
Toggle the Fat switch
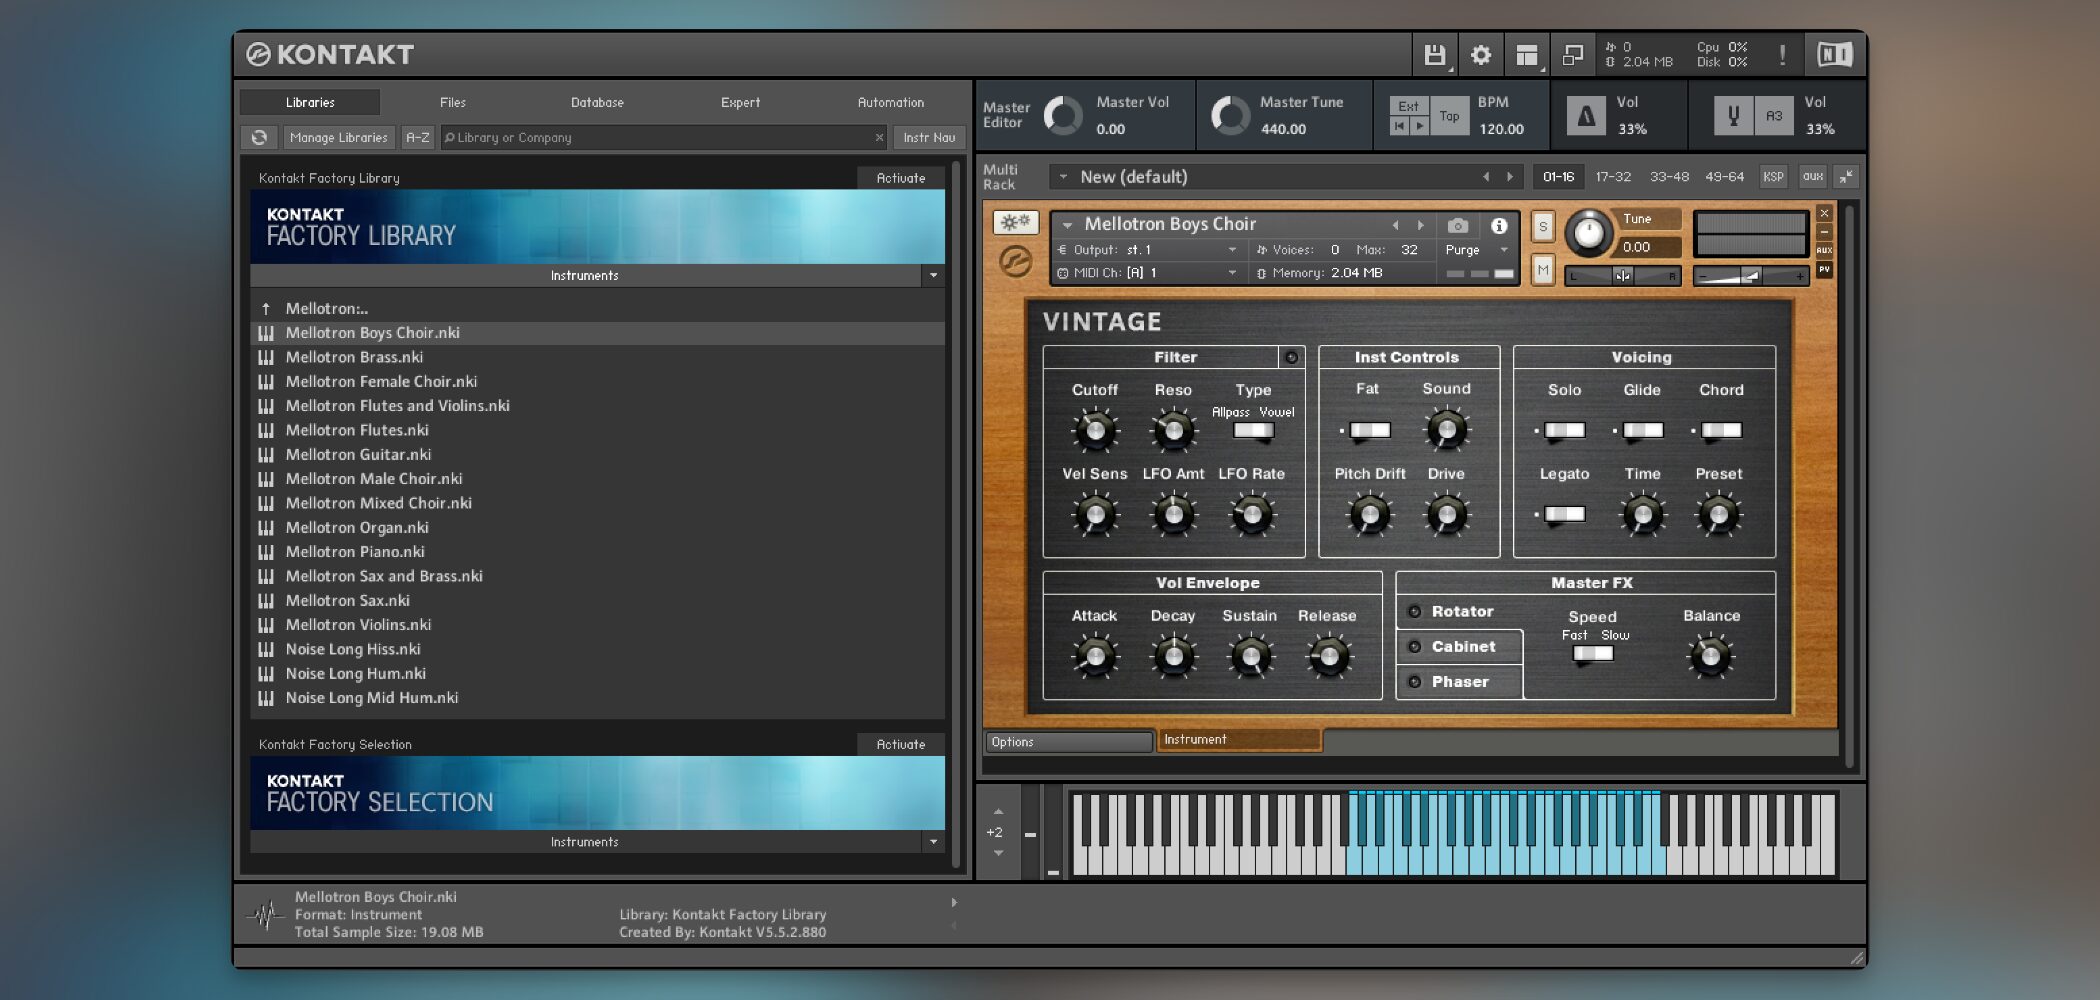point(1369,431)
